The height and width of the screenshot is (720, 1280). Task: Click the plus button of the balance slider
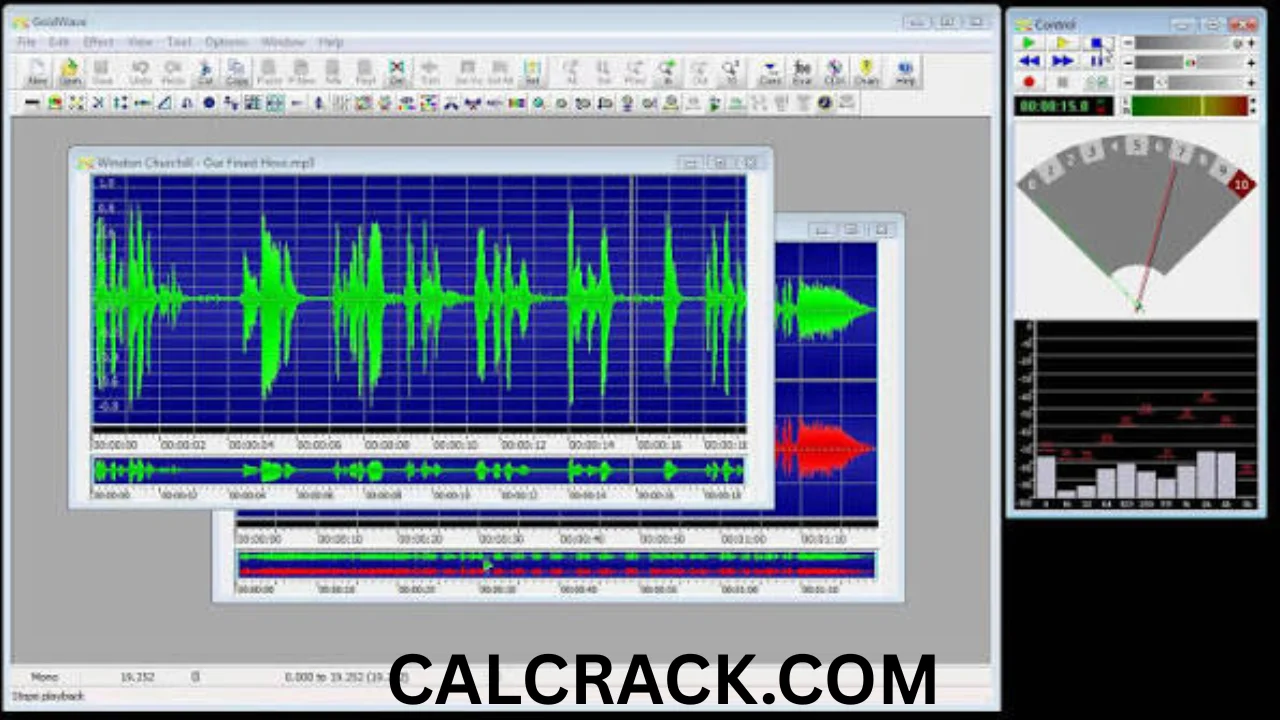click(x=1251, y=62)
